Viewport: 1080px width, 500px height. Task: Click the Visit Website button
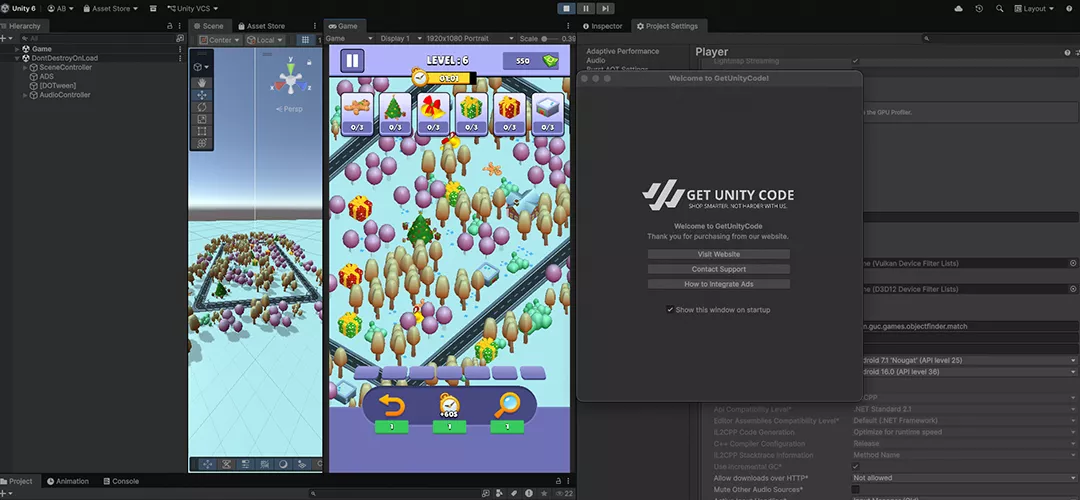pyautogui.click(x=718, y=254)
